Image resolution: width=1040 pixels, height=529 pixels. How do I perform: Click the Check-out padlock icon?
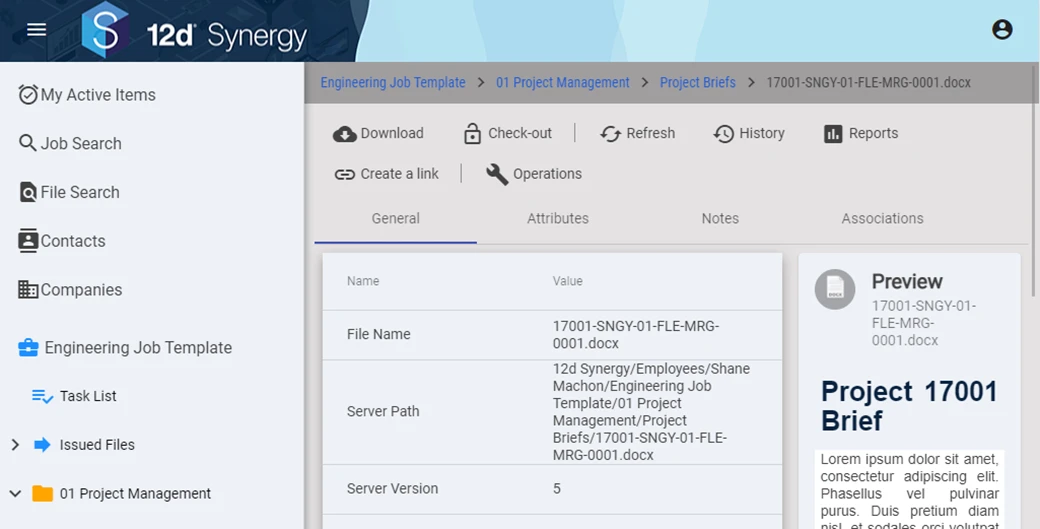click(472, 133)
